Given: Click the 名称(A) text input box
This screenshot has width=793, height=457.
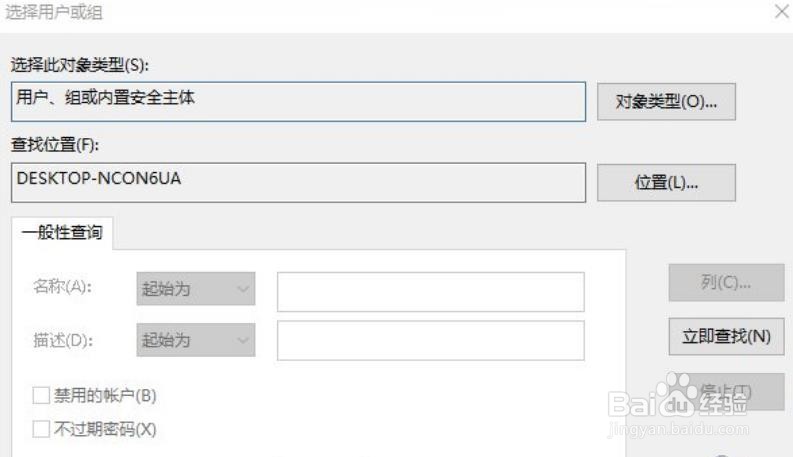Looking at the screenshot, I should point(431,292).
